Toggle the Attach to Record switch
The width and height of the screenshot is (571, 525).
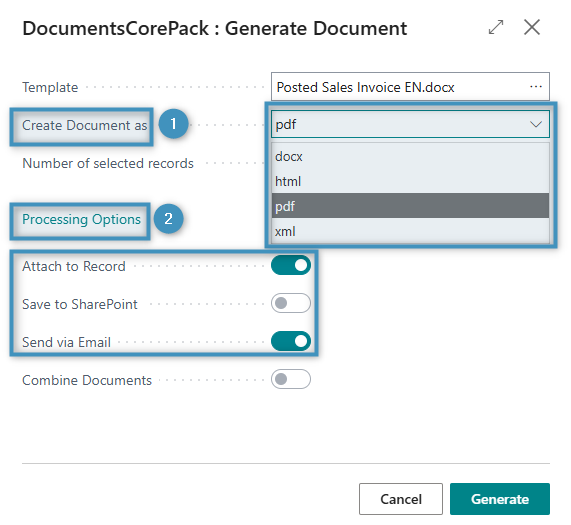pyautogui.click(x=291, y=265)
